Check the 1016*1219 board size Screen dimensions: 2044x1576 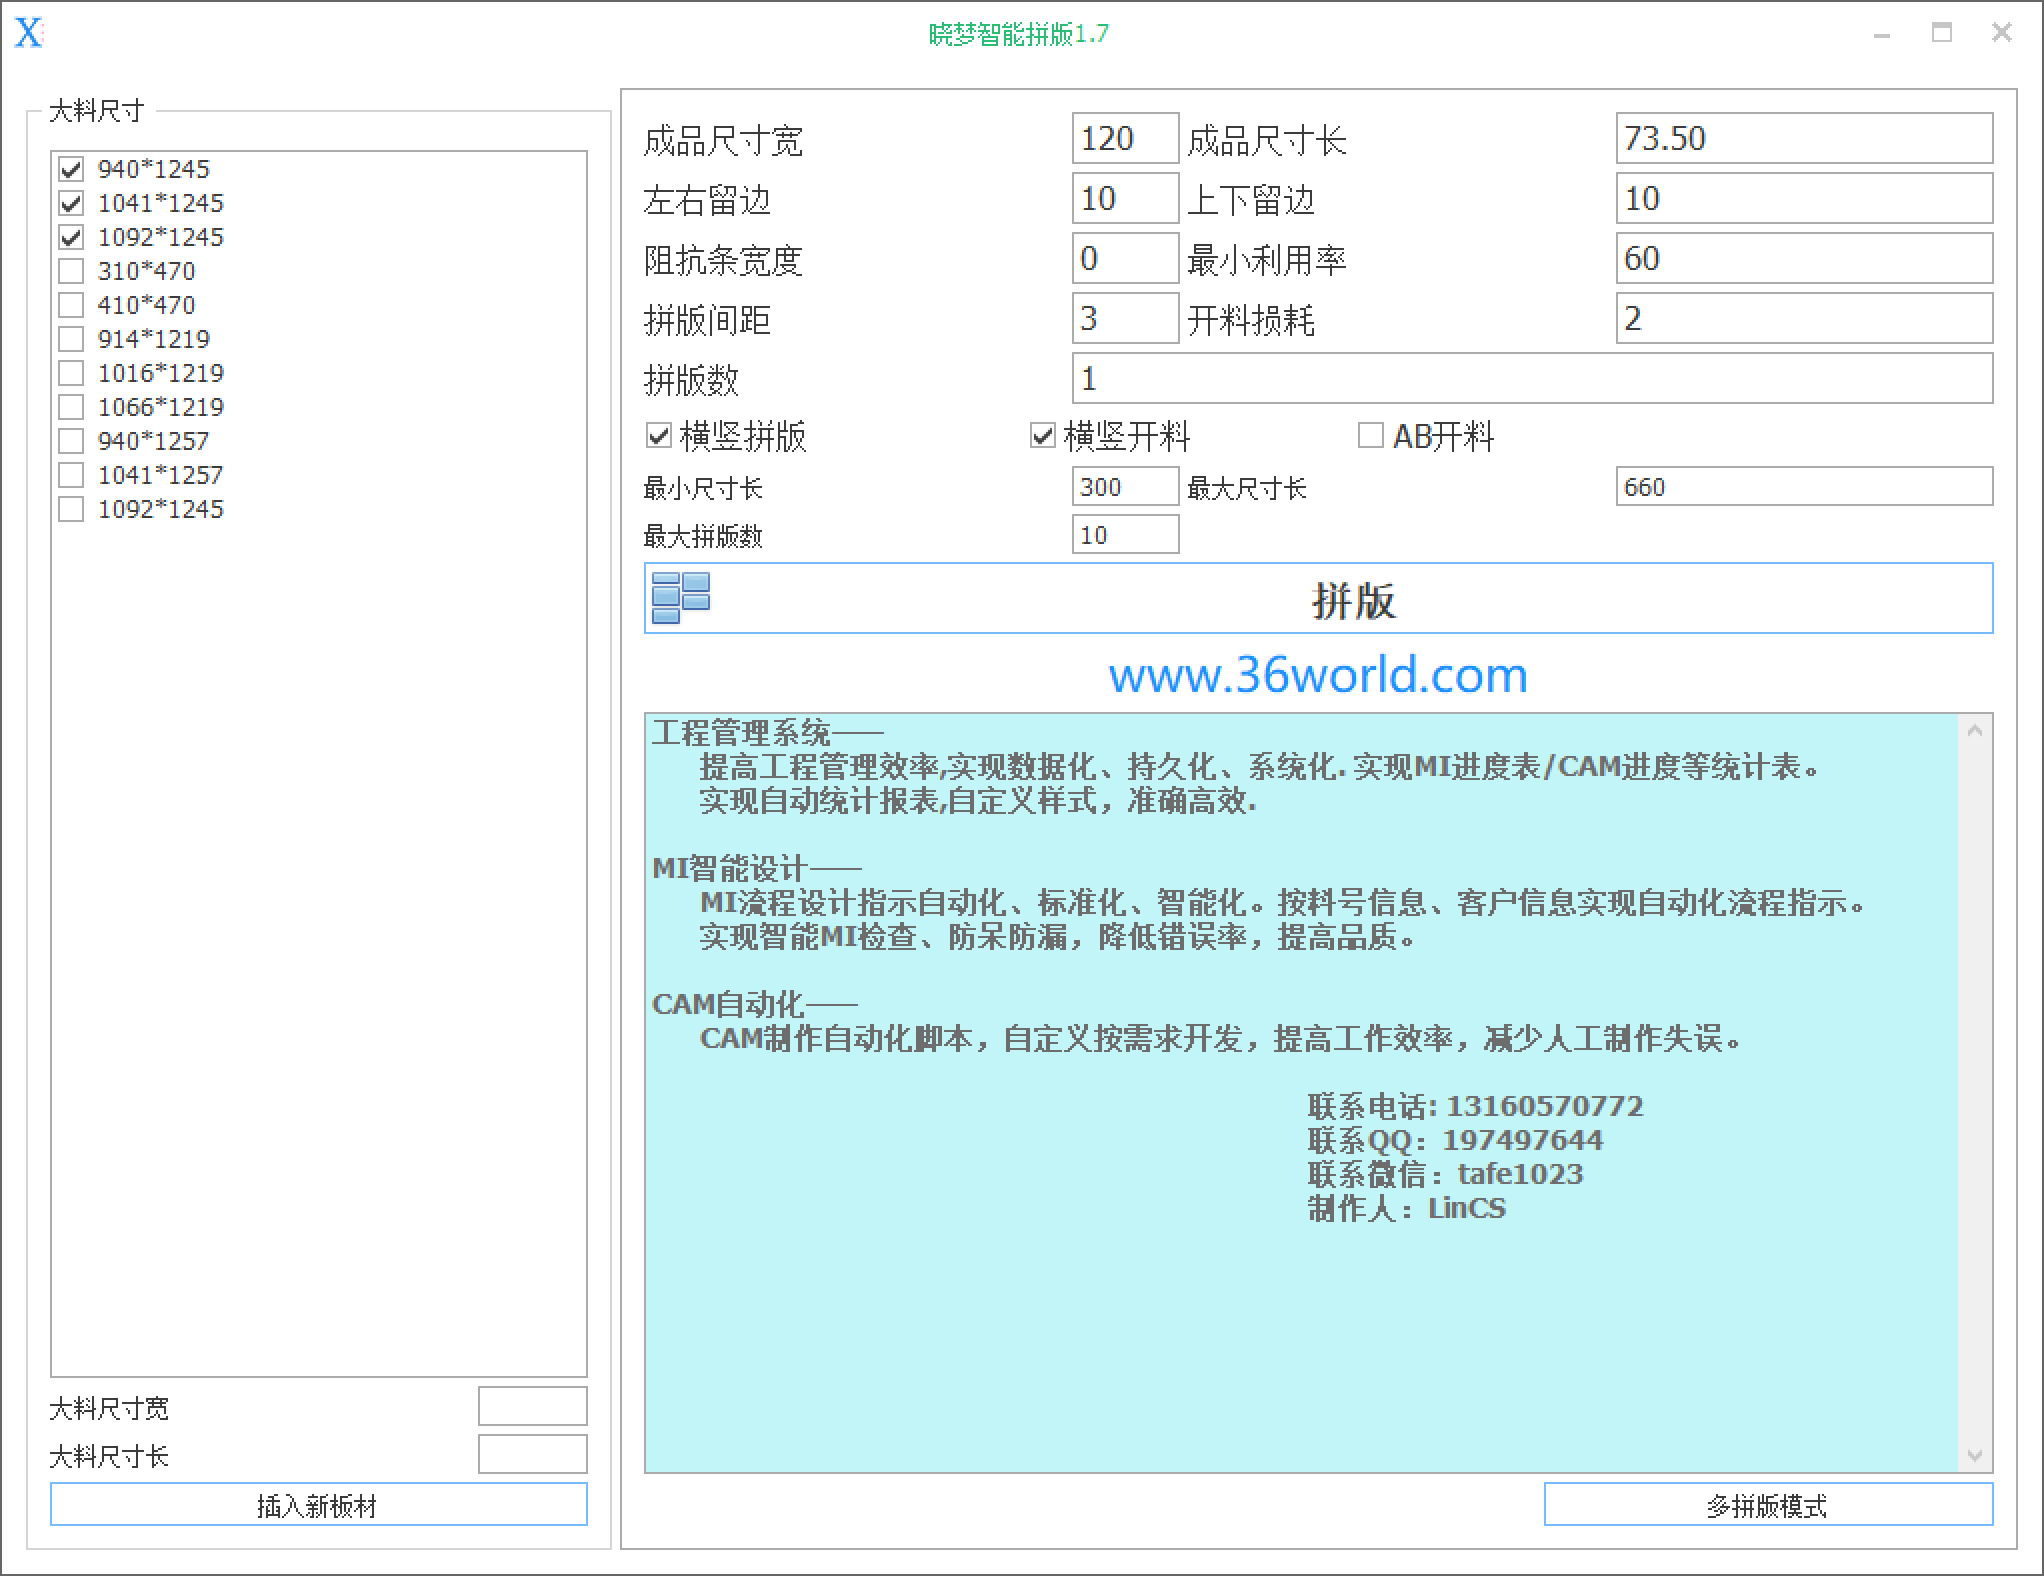coord(71,373)
